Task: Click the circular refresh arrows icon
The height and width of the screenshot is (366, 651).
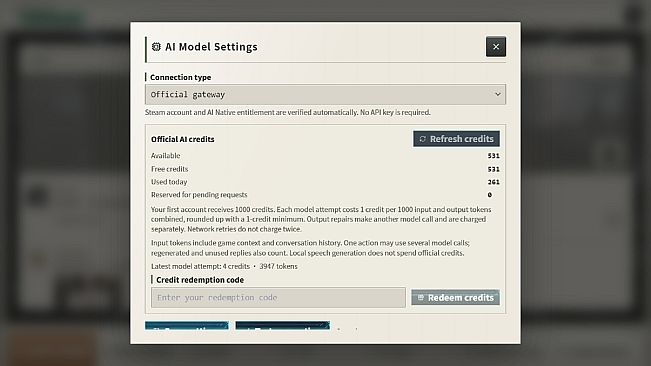Action: tap(423, 139)
